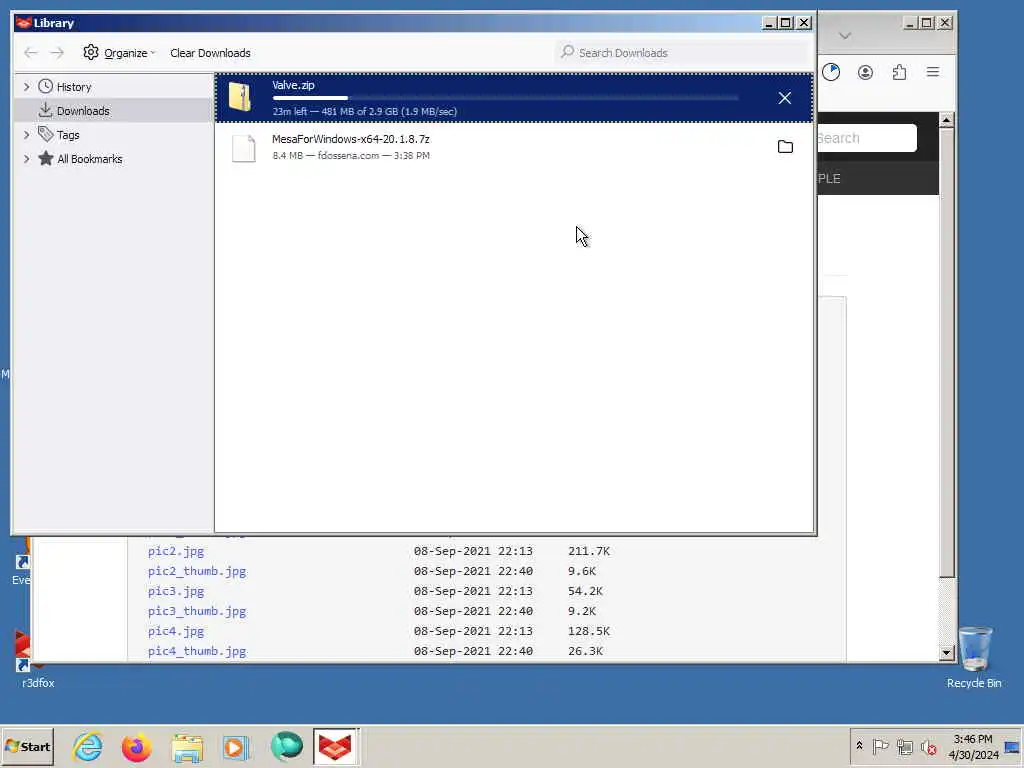Image resolution: width=1024 pixels, height=768 pixels.
Task: Open Firefox from the taskbar
Action: pos(136,746)
